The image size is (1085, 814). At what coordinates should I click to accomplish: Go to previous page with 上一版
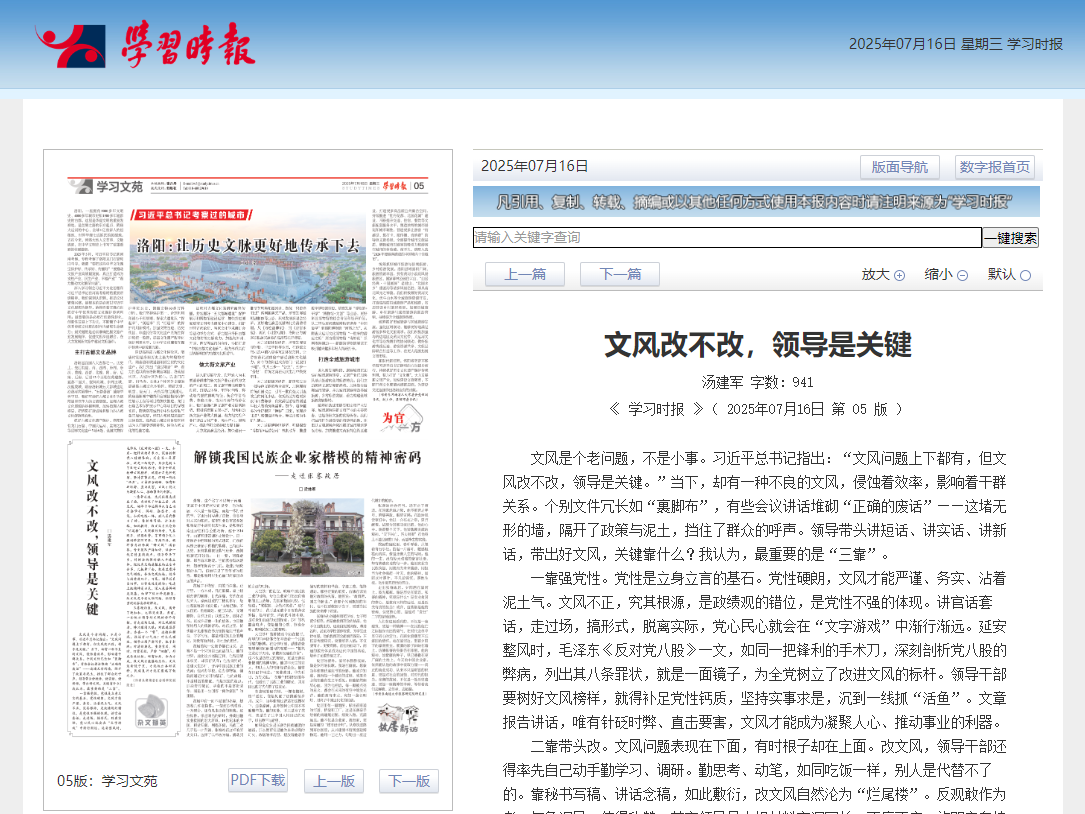coord(334,781)
